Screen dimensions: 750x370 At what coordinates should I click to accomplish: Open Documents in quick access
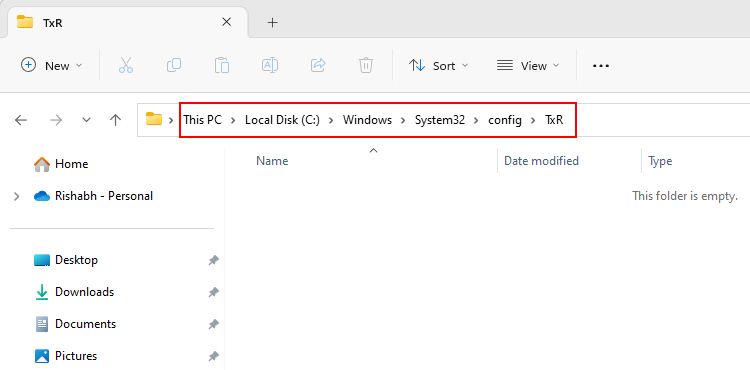point(76,324)
